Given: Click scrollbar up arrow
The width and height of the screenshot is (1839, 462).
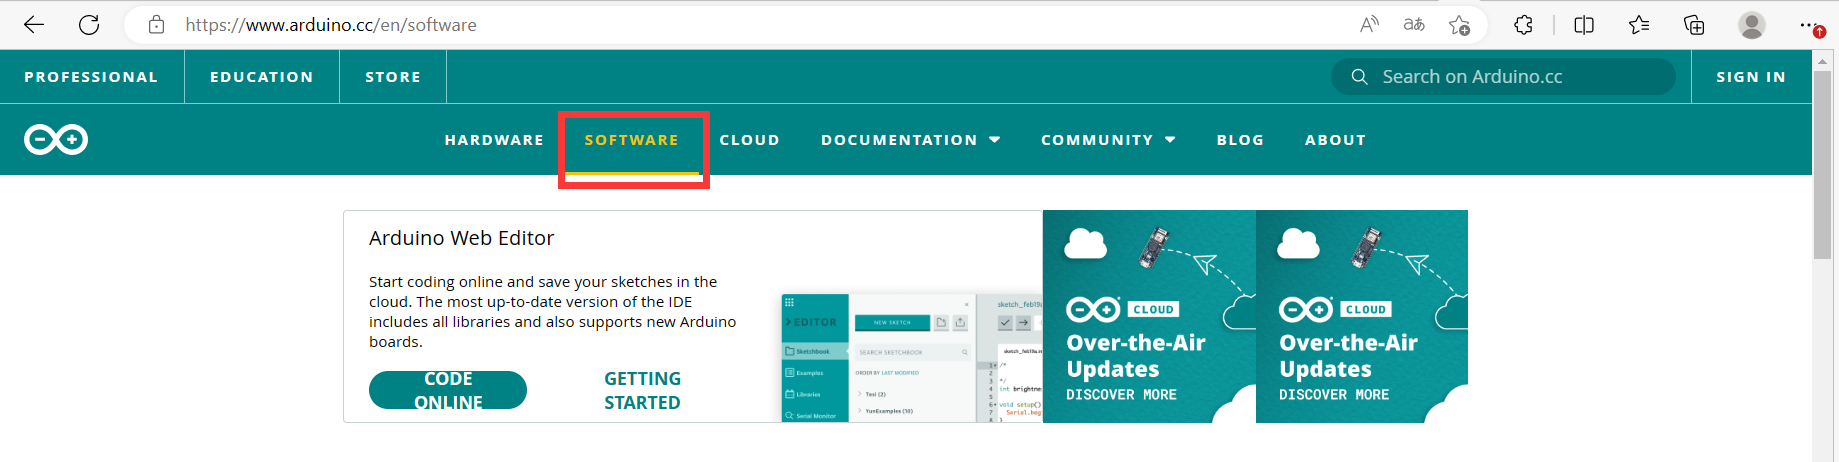Looking at the screenshot, I should [1823, 61].
